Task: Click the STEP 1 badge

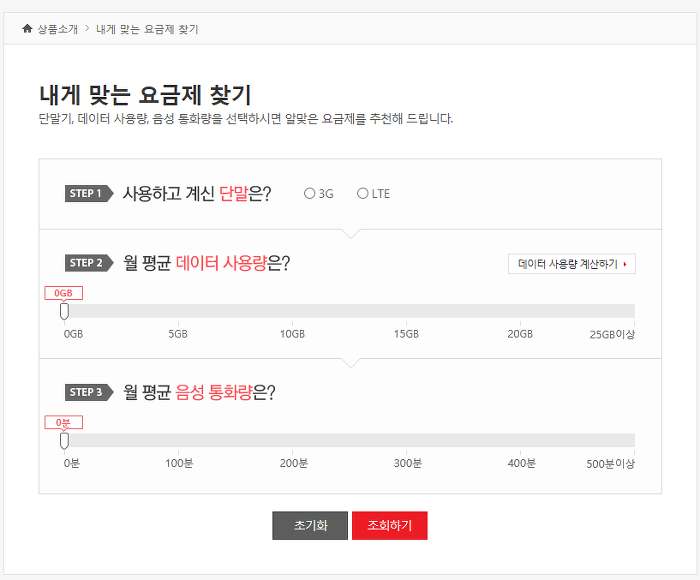Action: pos(89,193)
